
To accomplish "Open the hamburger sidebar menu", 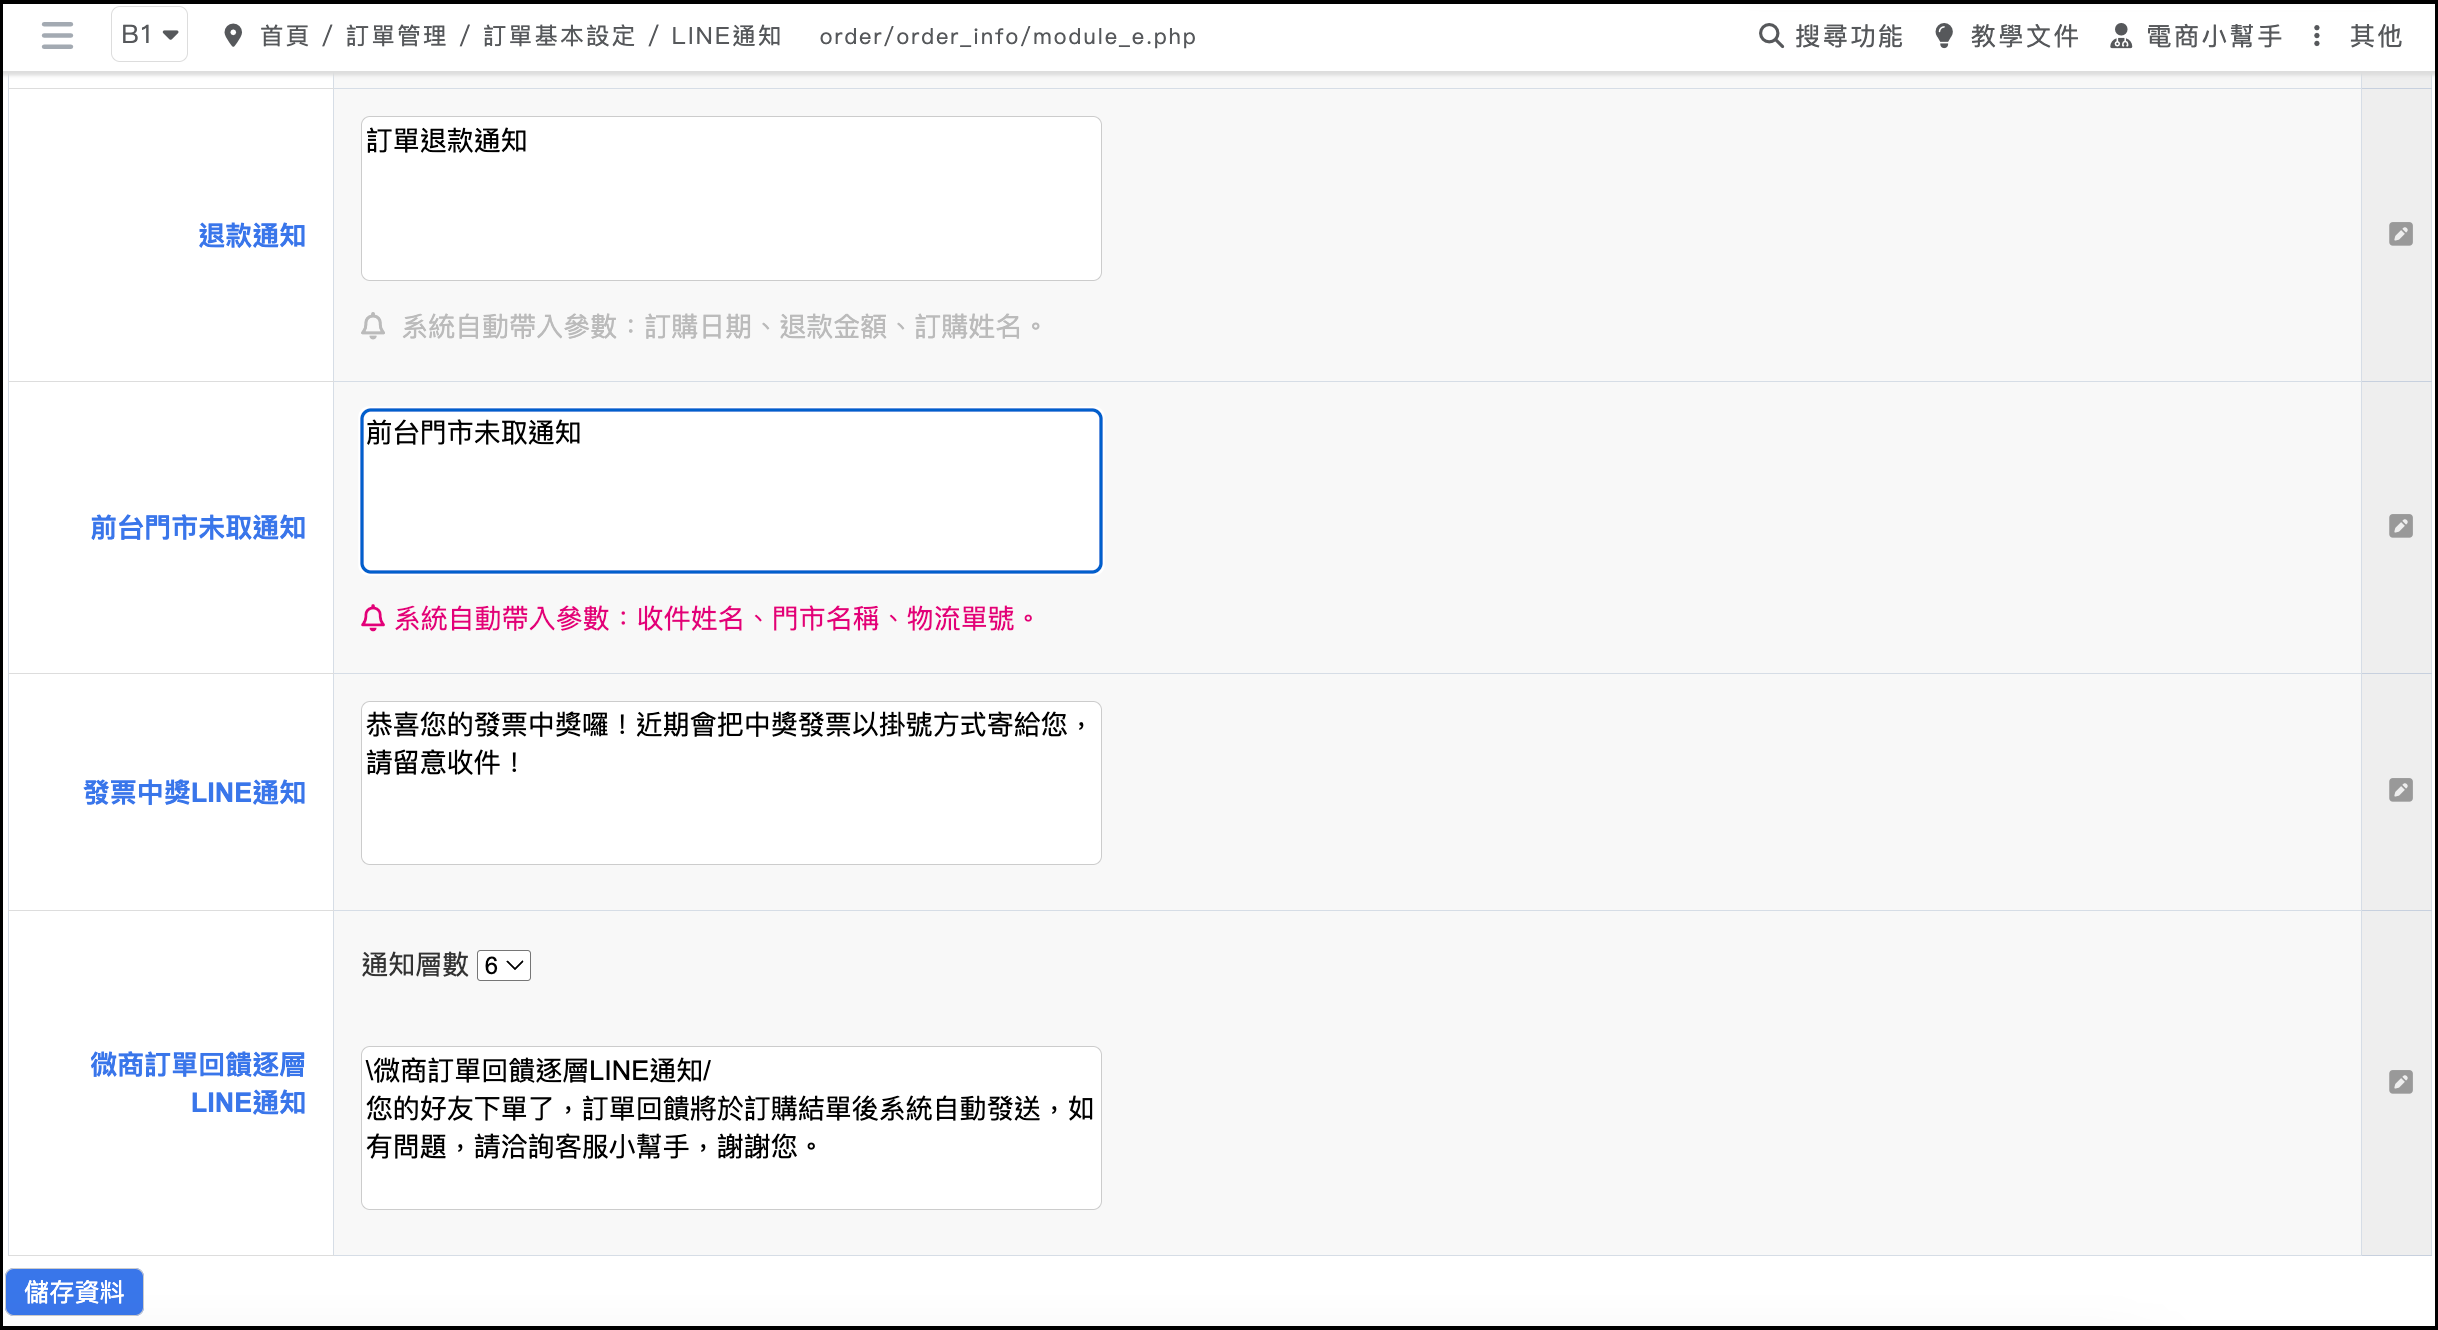I will tap(58, 36).
